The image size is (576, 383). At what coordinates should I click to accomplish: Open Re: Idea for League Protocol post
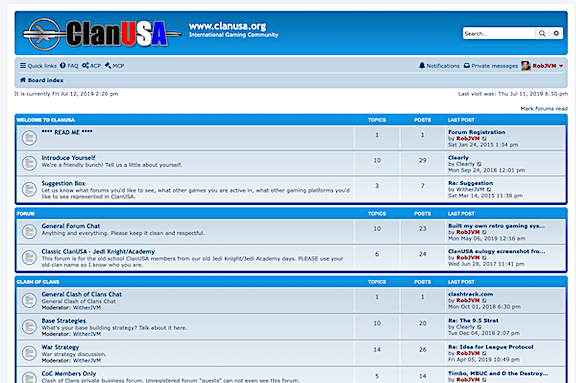tap(491, 347)
